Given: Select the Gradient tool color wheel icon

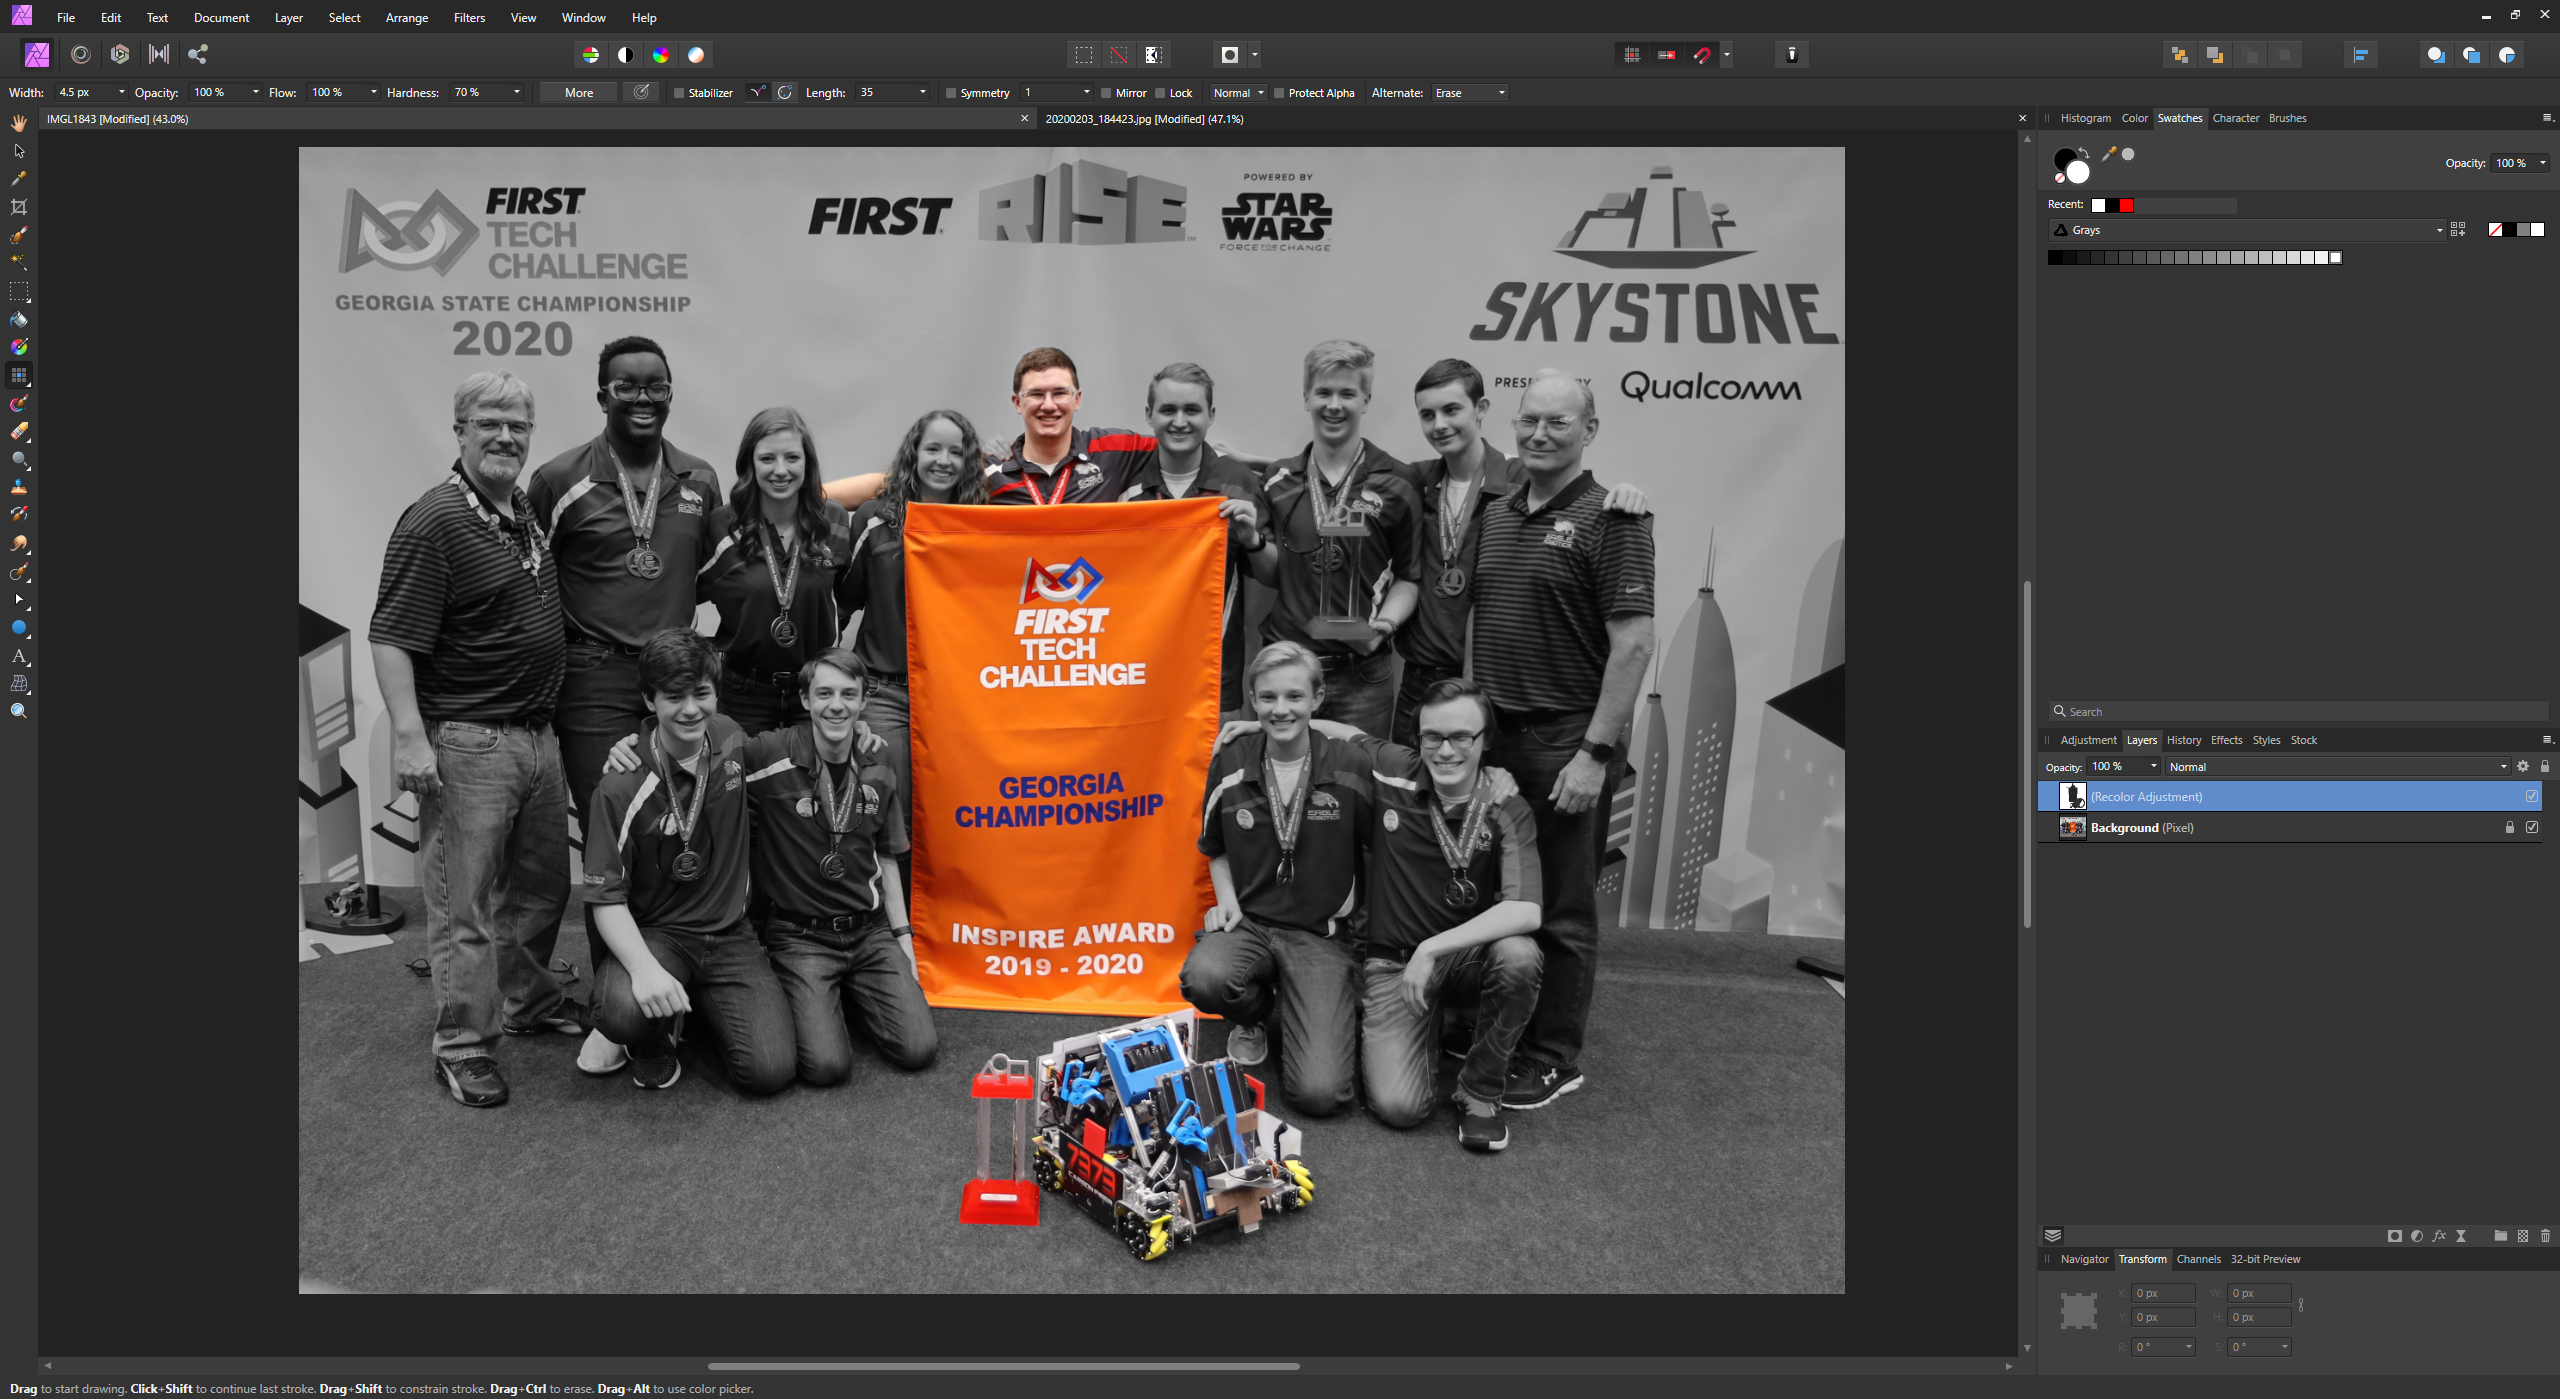Looking at the screenshot, I should [x=19, y=347].
